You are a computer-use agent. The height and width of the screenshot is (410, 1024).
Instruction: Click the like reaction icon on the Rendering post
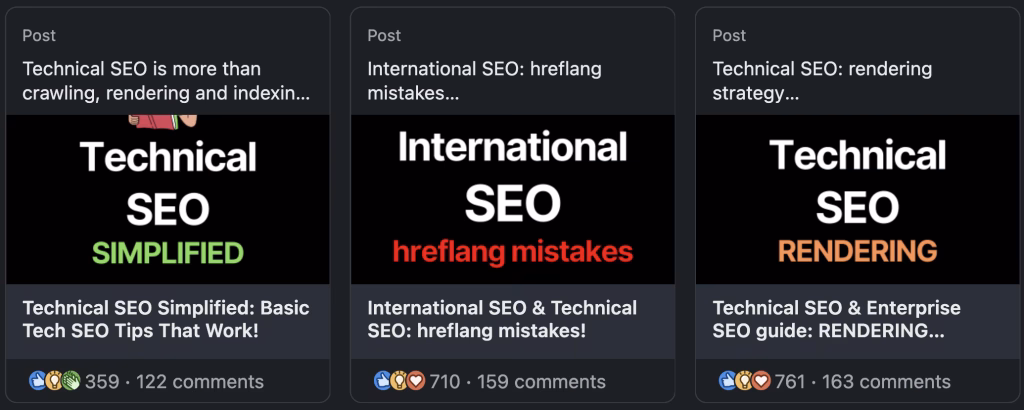tap(728, 381)
